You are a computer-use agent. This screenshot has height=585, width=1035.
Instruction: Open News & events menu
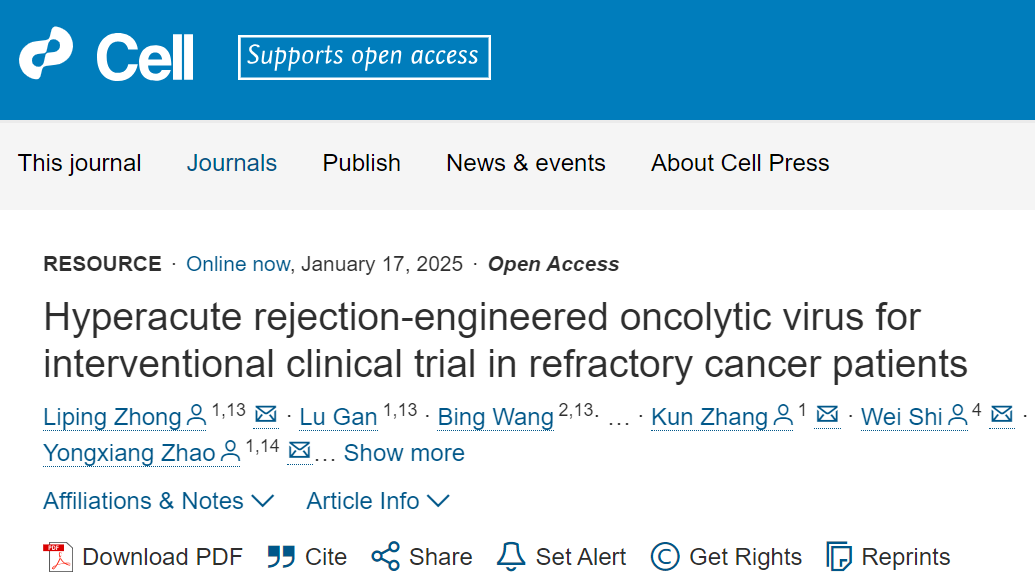(x=525, y=163)
